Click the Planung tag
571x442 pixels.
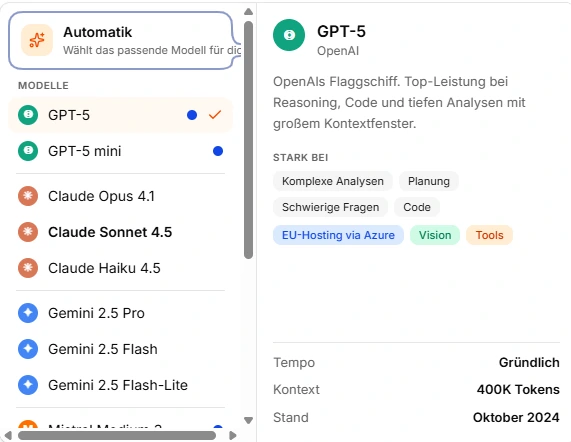pyautogui.click(x=429, y=181)
